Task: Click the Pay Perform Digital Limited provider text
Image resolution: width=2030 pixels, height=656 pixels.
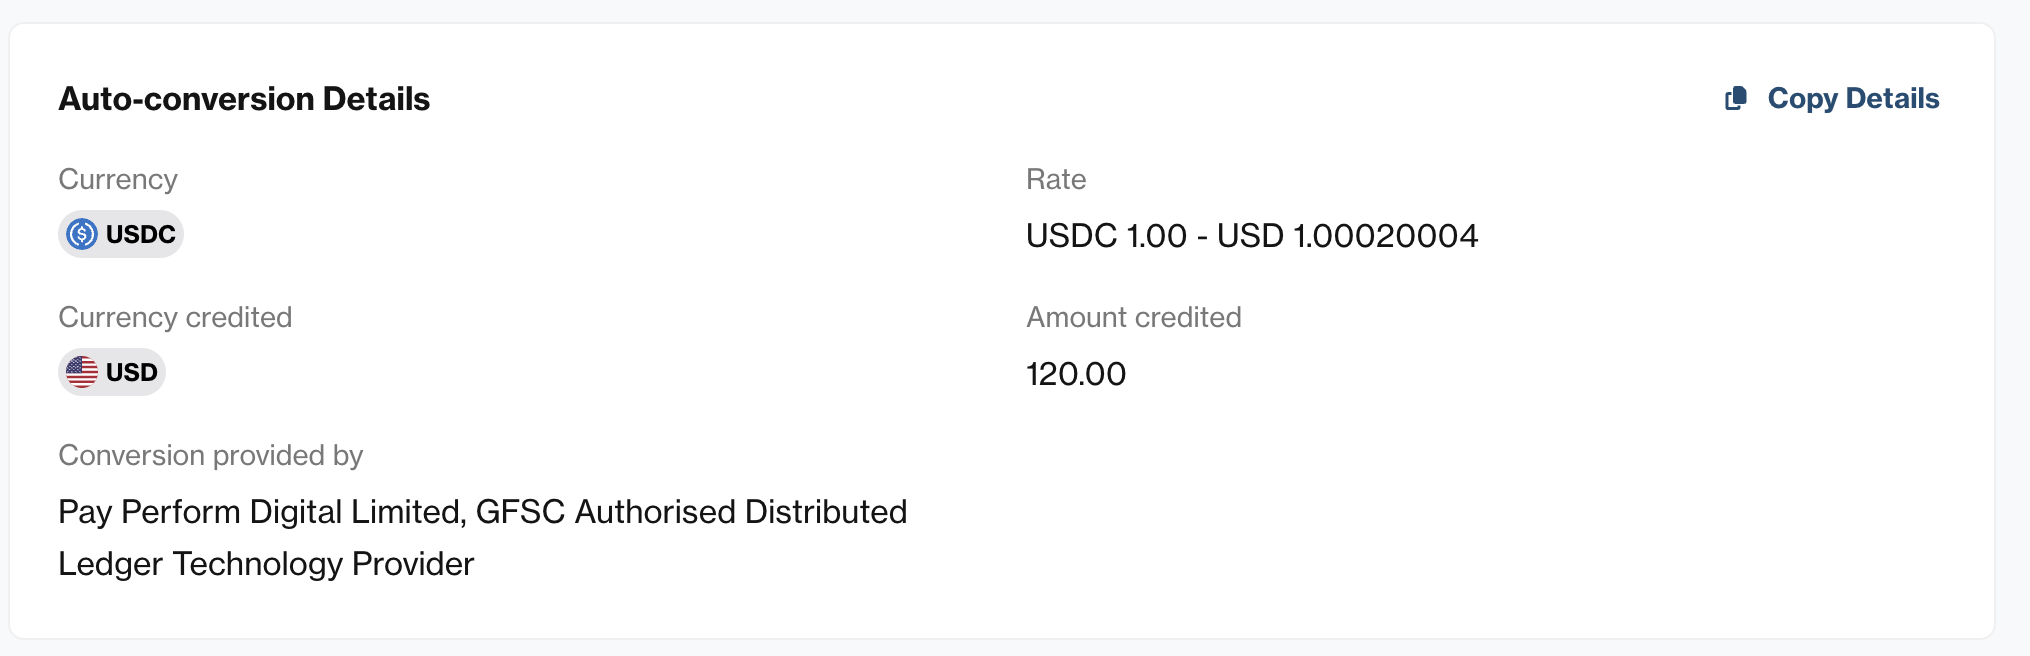Action: click(x=262, y=512)
